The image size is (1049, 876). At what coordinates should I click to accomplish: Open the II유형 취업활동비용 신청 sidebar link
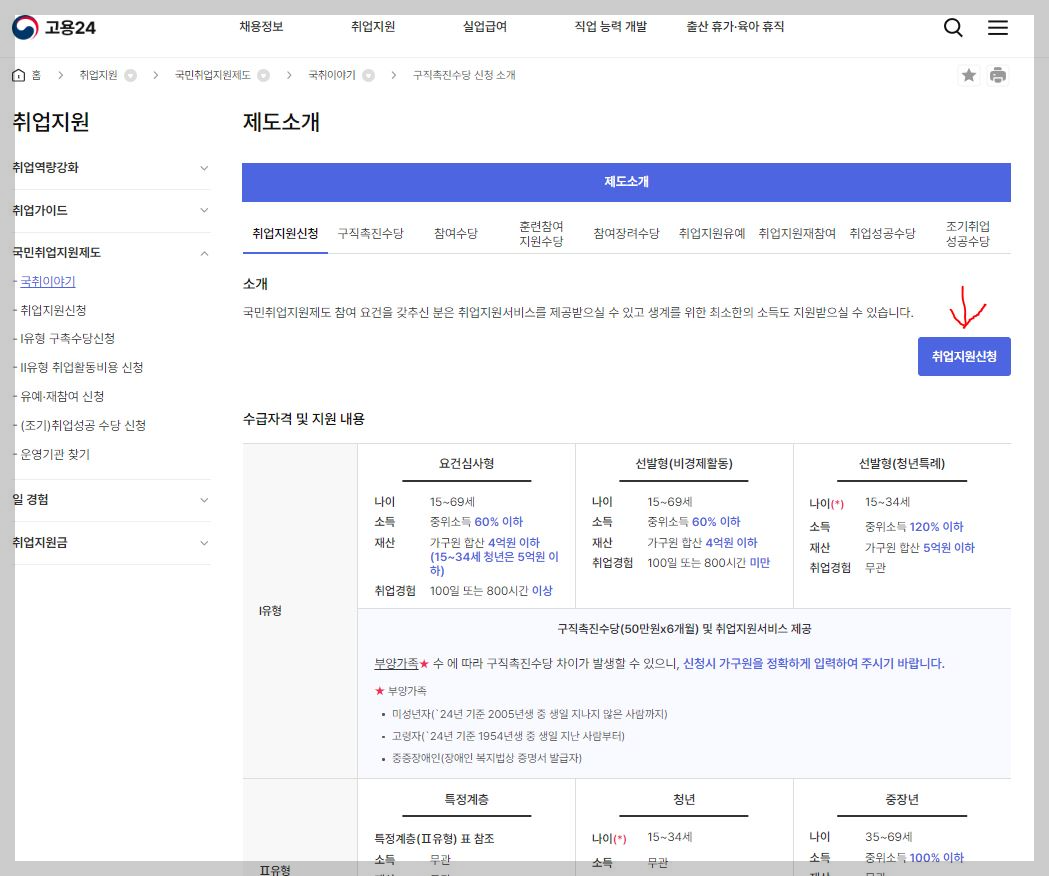[81, 367]
